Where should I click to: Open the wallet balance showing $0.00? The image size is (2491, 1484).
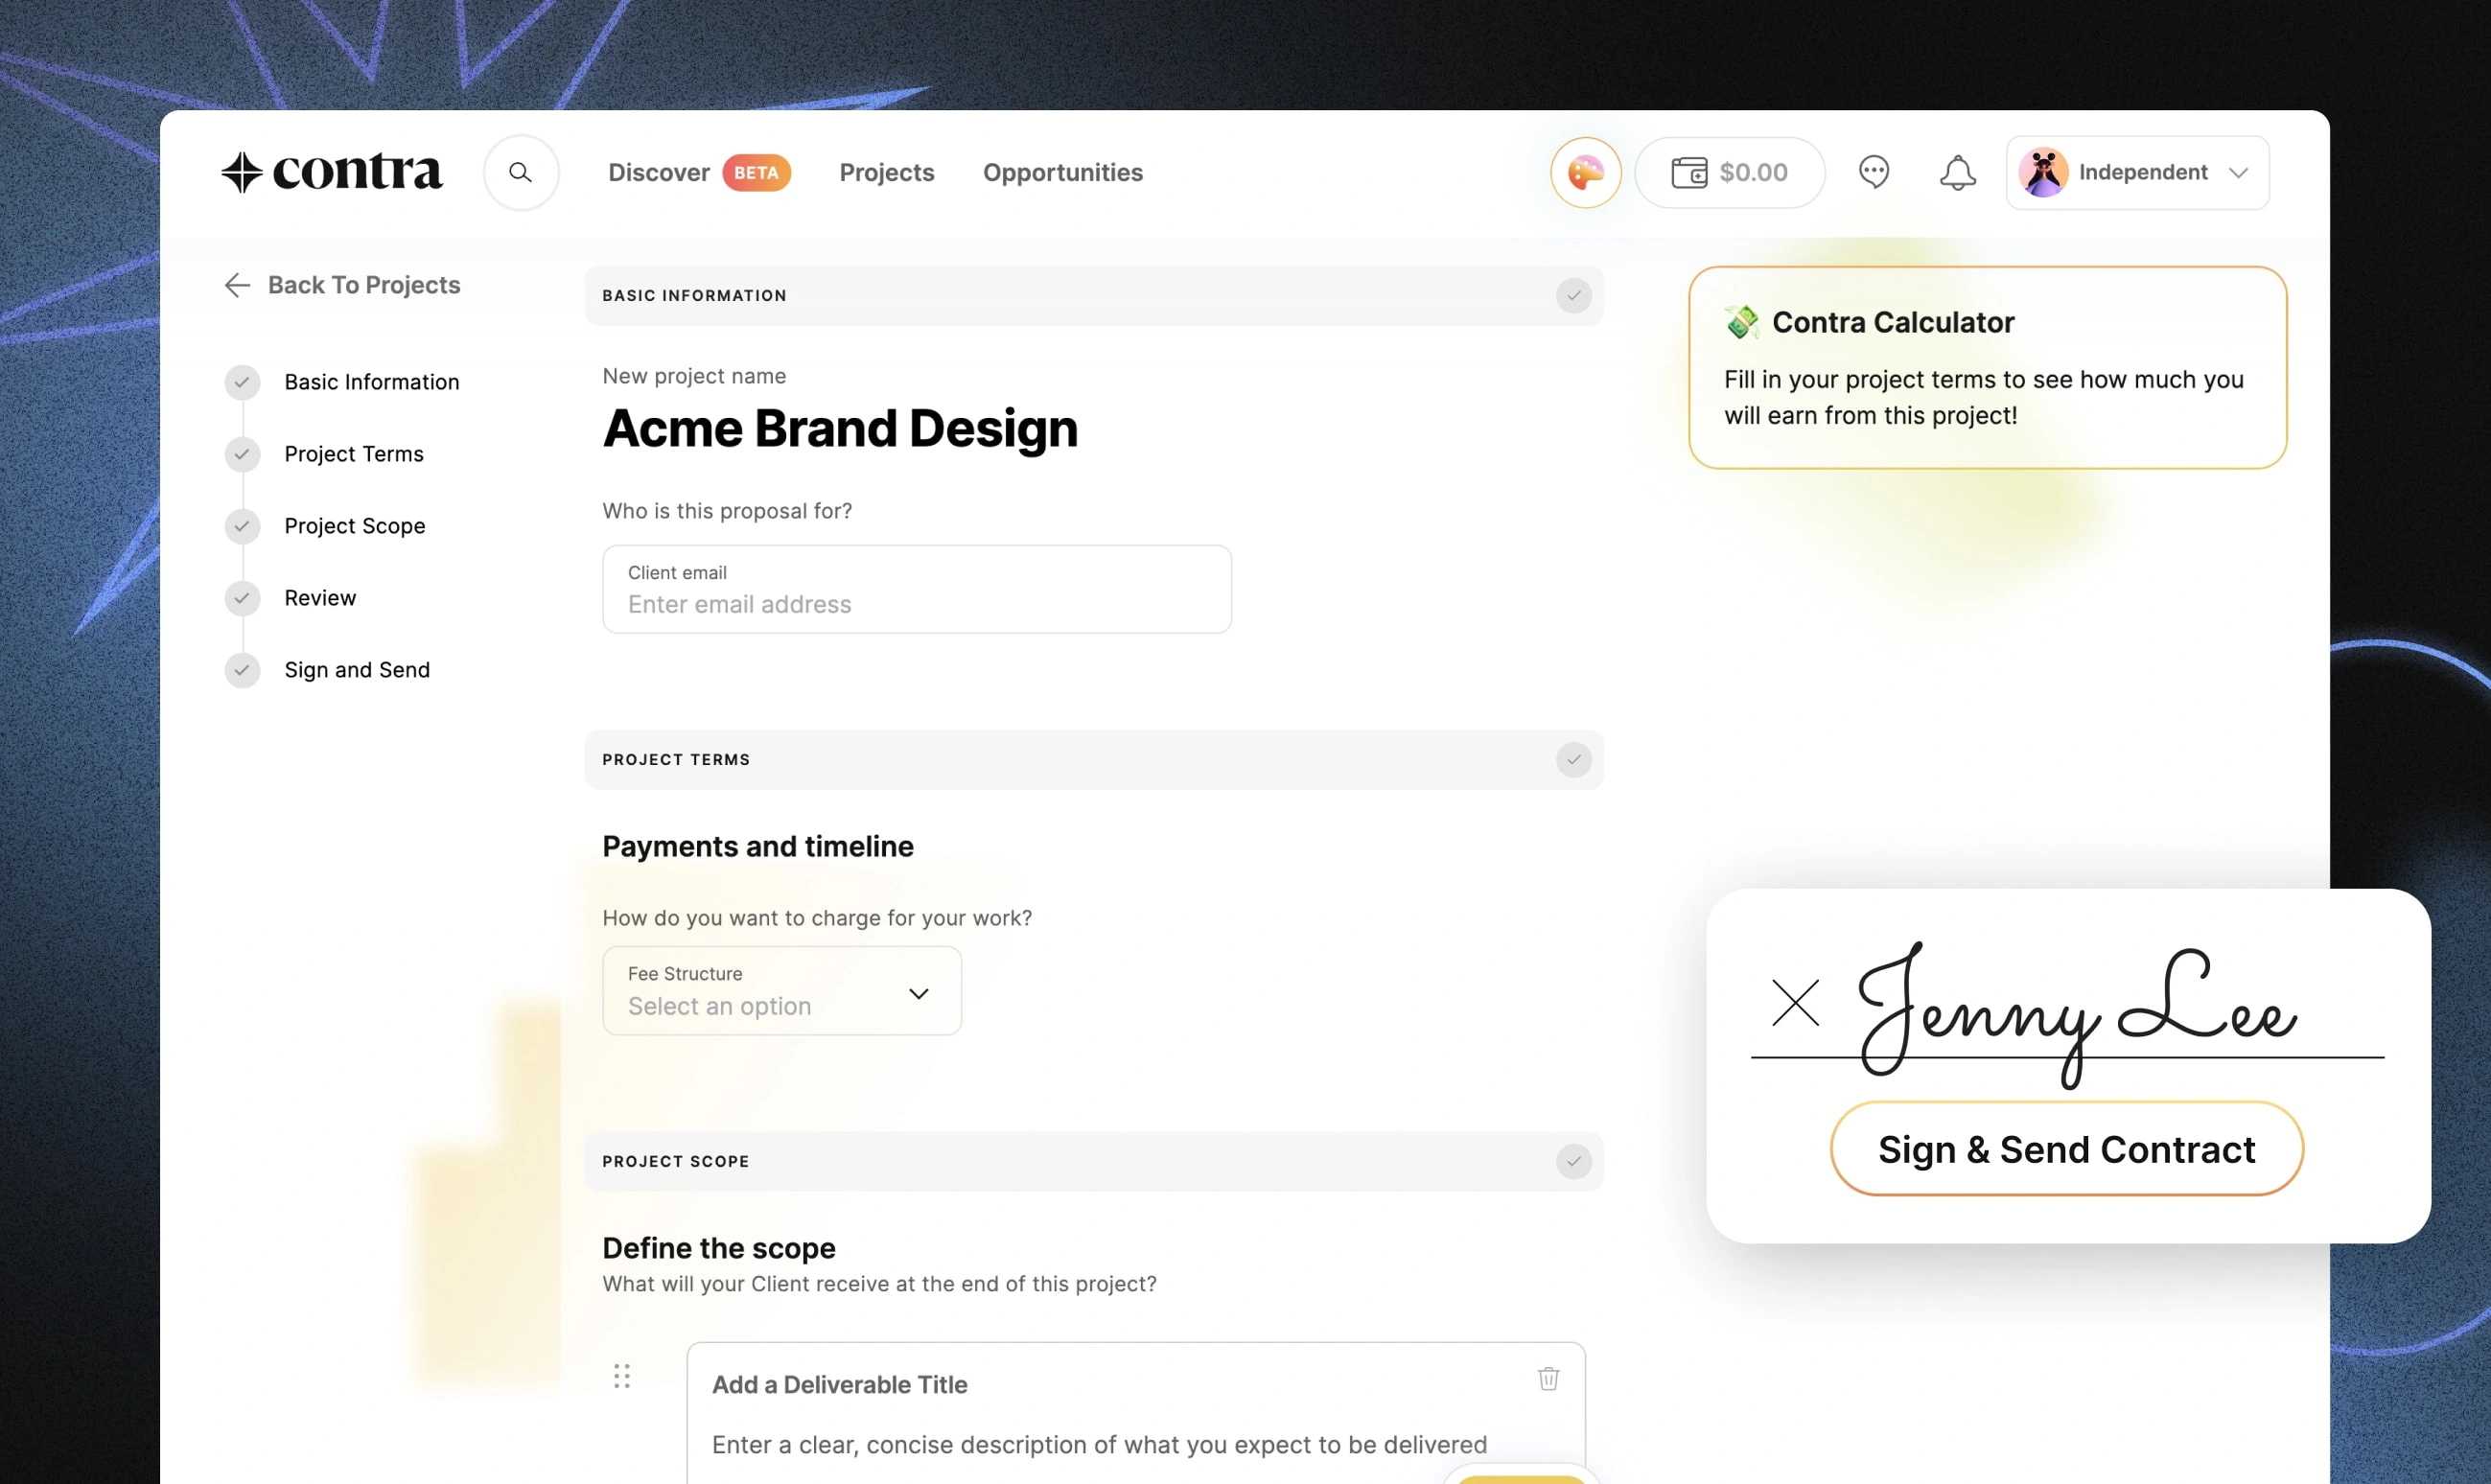coord(1729,172)
